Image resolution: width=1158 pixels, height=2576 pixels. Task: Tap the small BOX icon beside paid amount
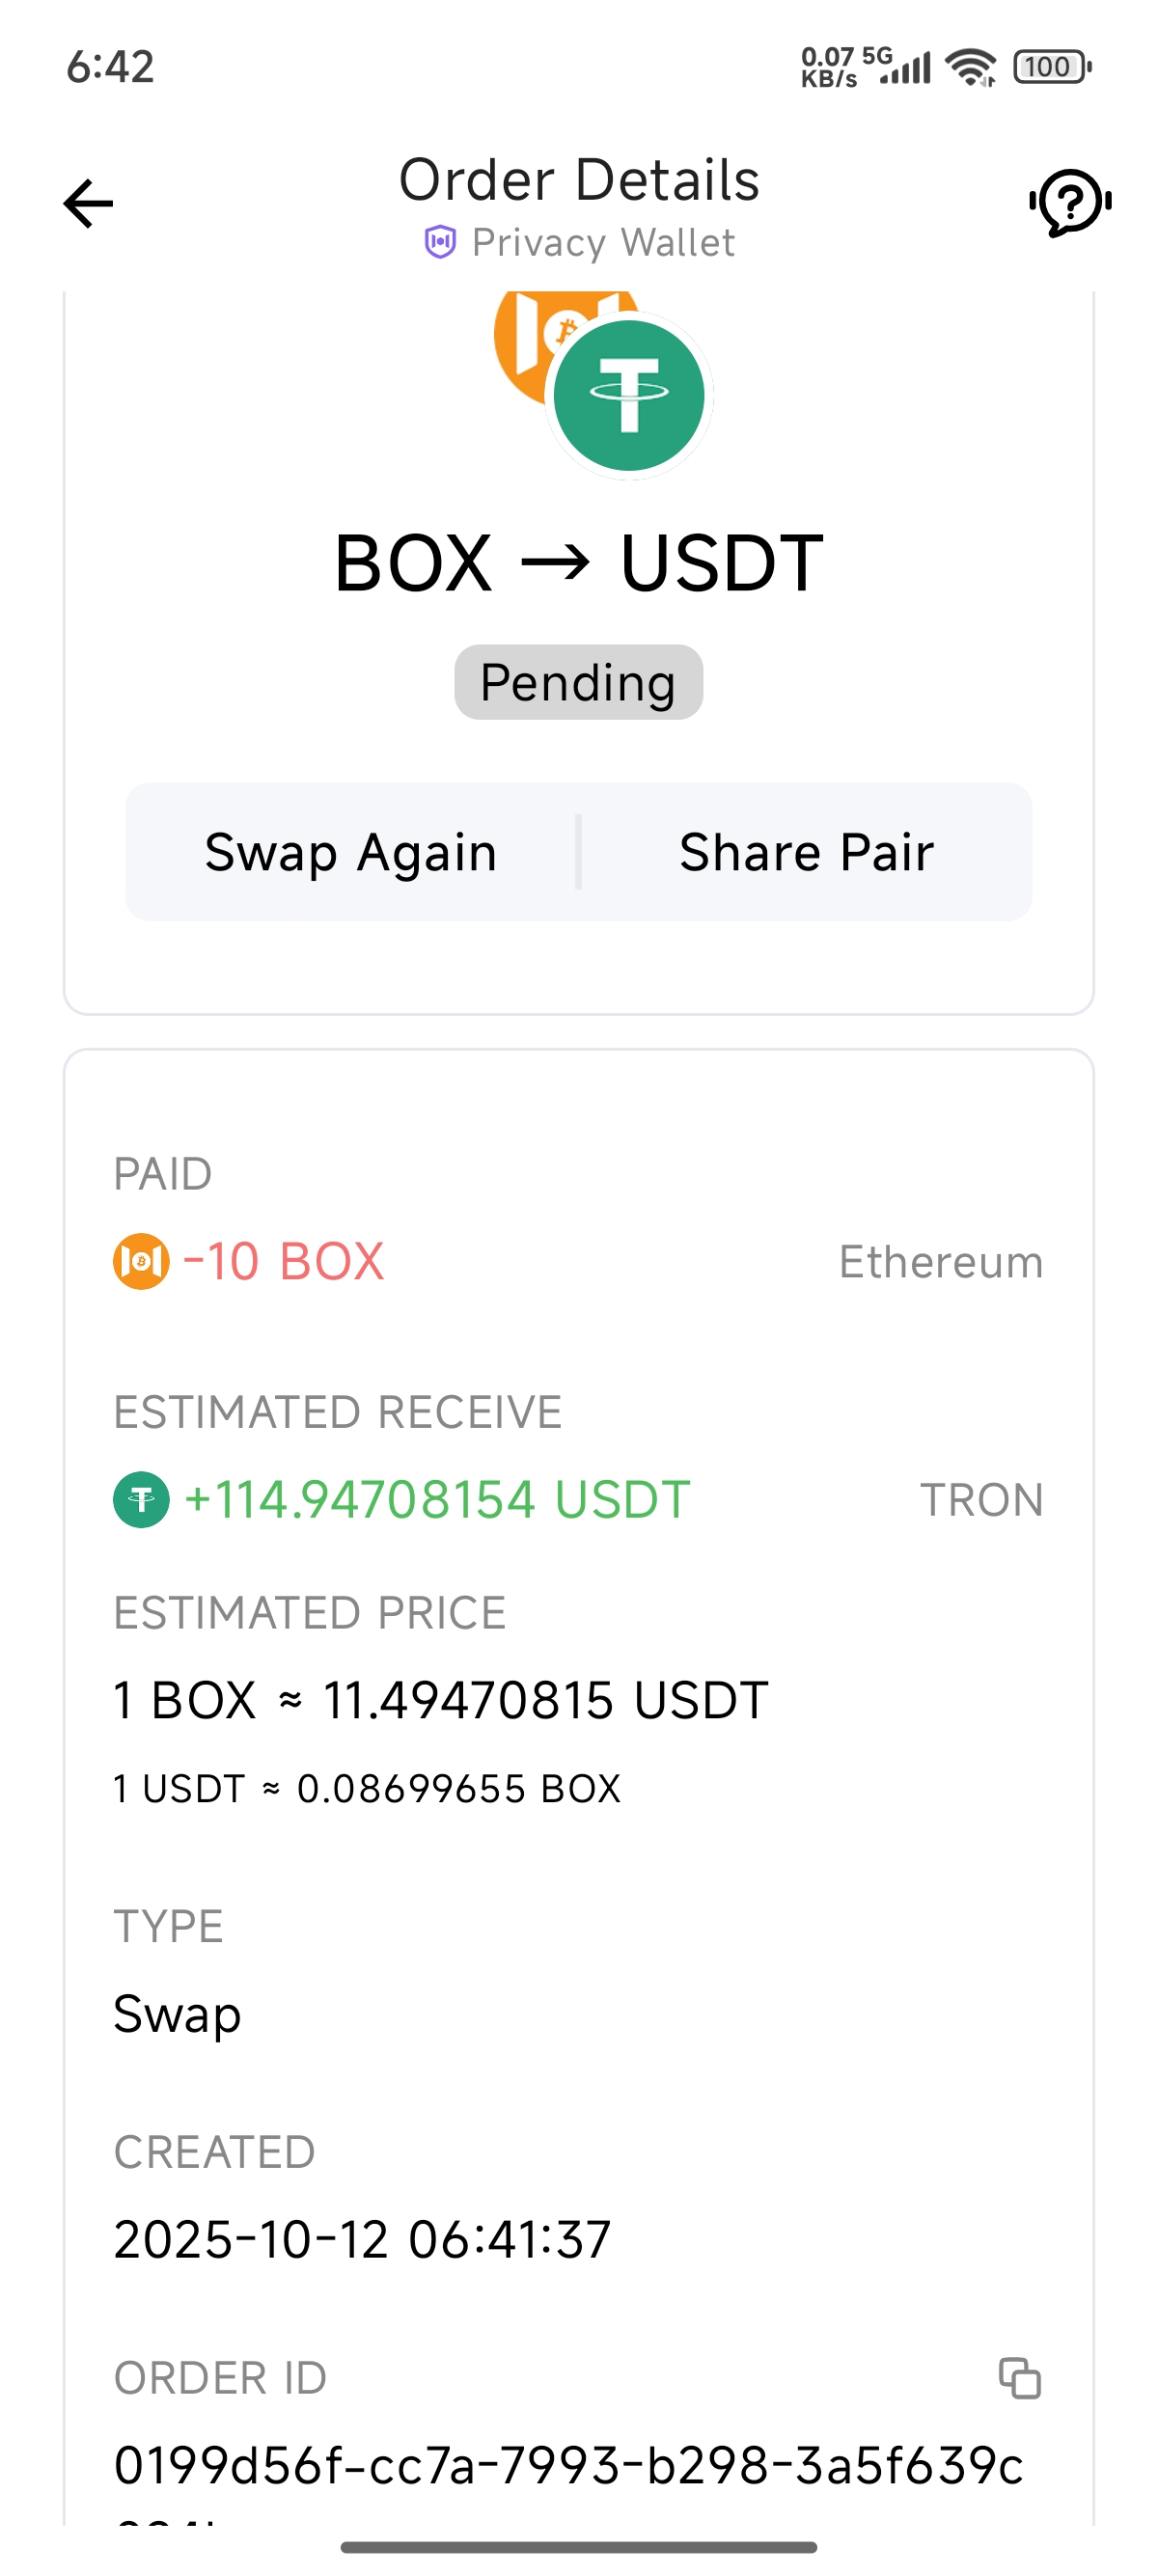click(141, 1261)
